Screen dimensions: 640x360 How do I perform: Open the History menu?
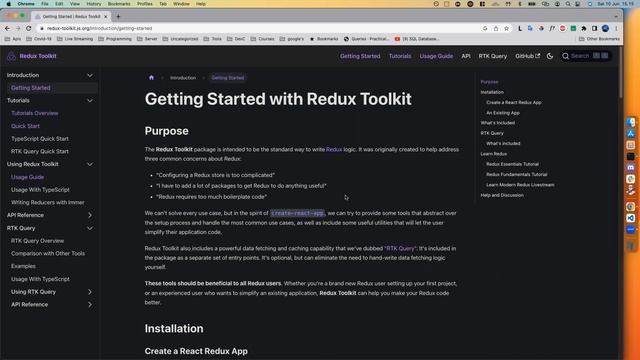(93, 4)
